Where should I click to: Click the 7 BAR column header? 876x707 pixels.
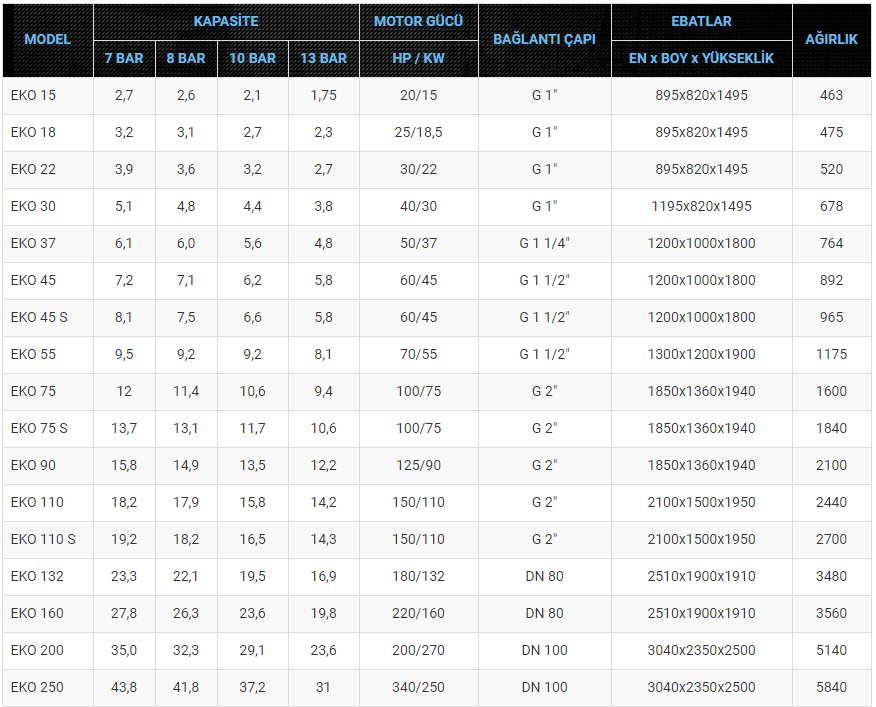(x=124, y=59)
